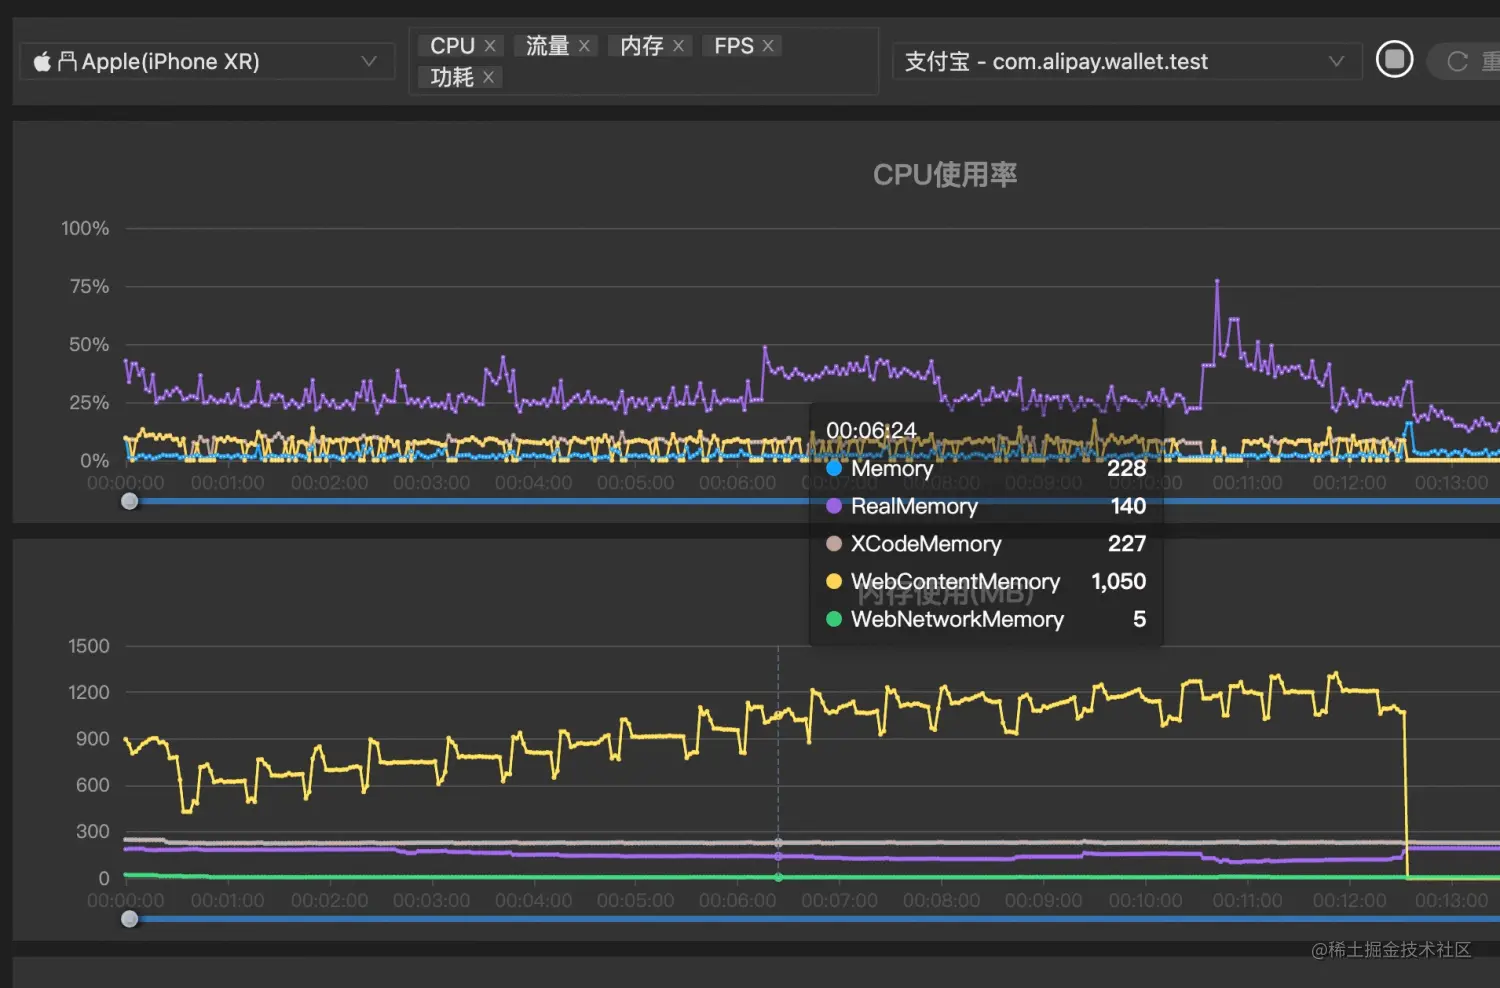Click the Apple logo icon in device selector
Image resolution: width=1500 pixels, height=988 pixels.
tap(42, 62)
